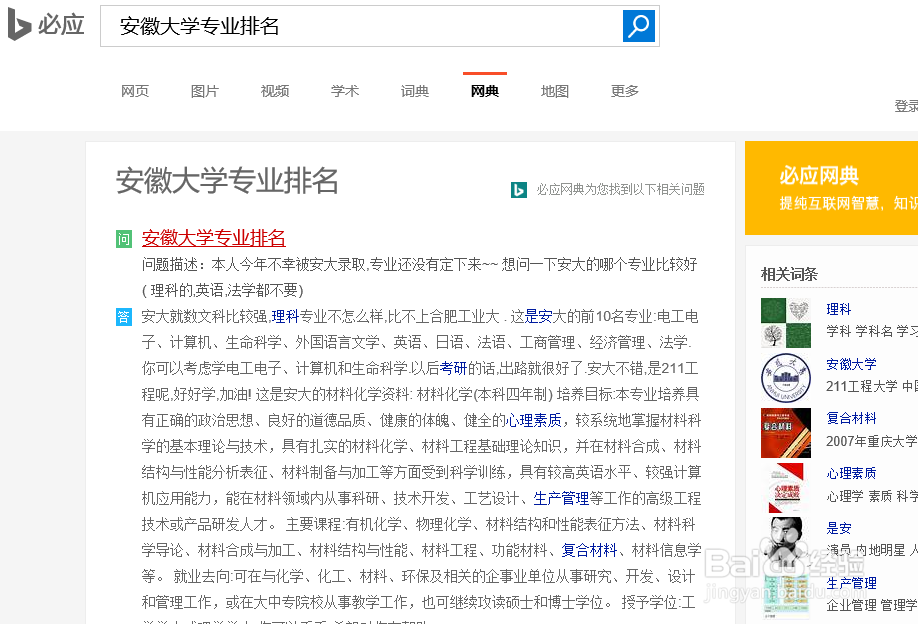
Task: Follow the 理科 link in the answer text
Action: pyautogui.click(x=285, y=317)
